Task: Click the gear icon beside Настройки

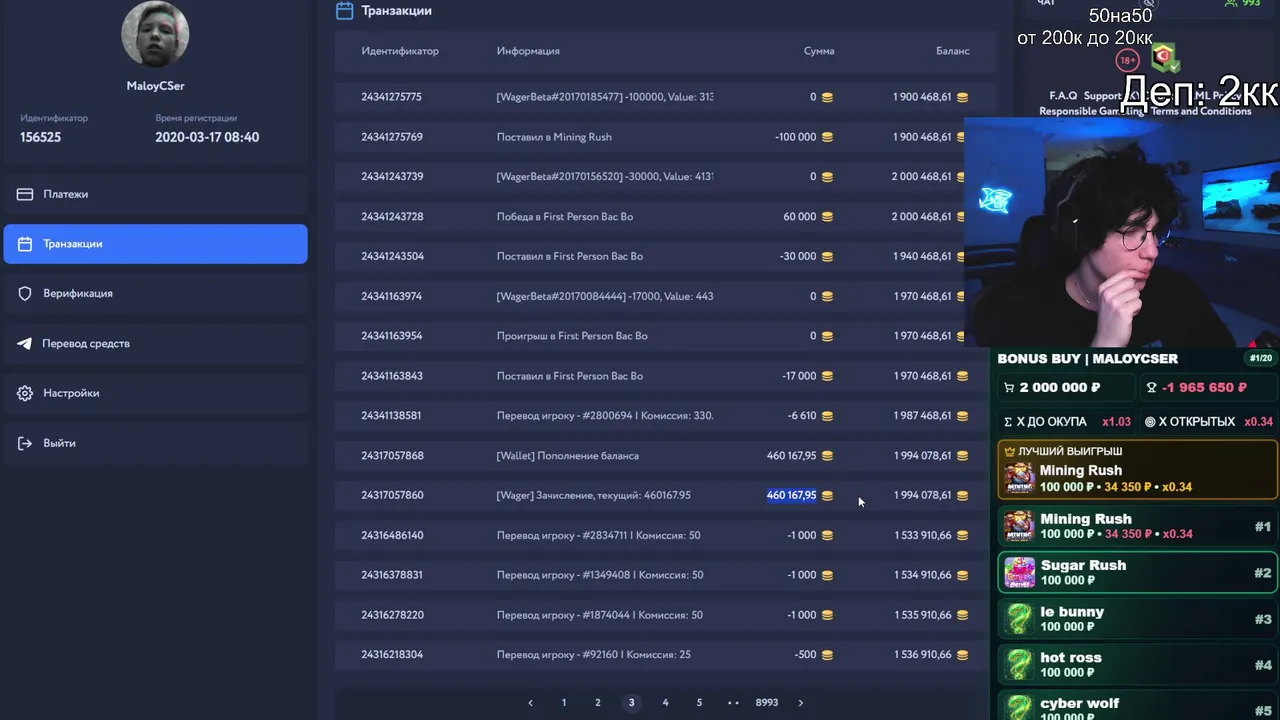Action: click(25, 393)
